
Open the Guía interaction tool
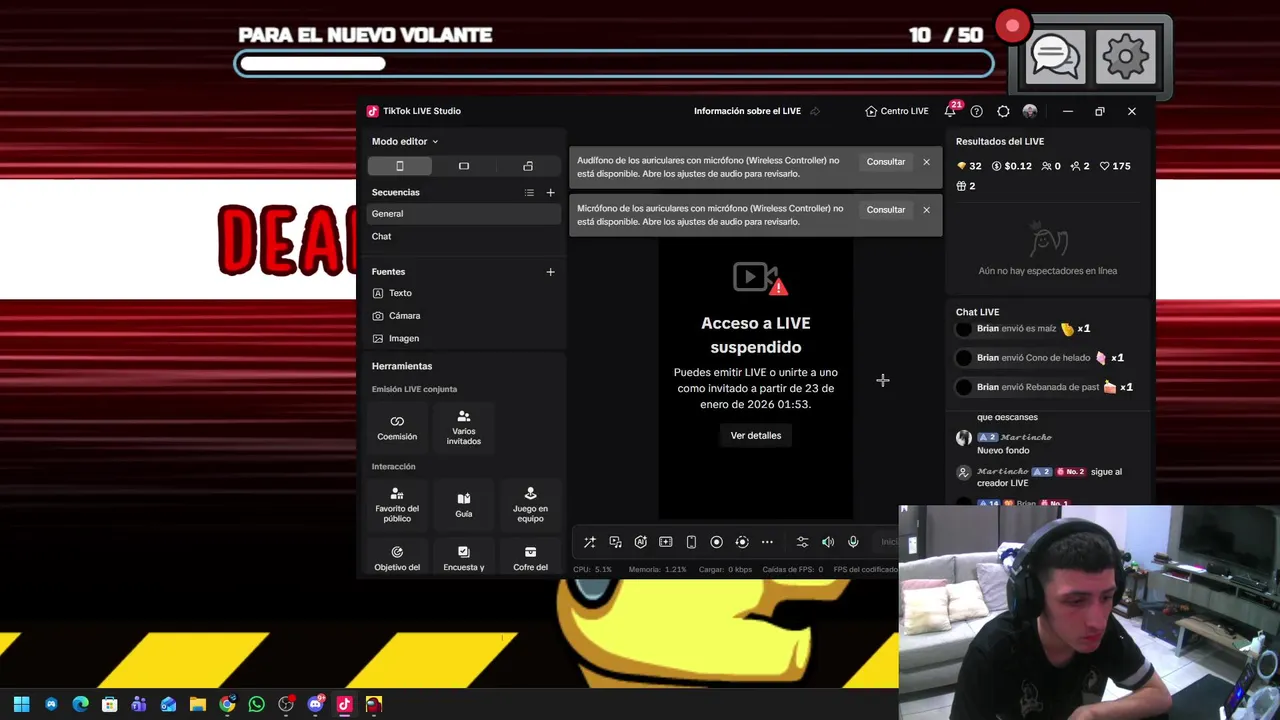pos(464,504)
